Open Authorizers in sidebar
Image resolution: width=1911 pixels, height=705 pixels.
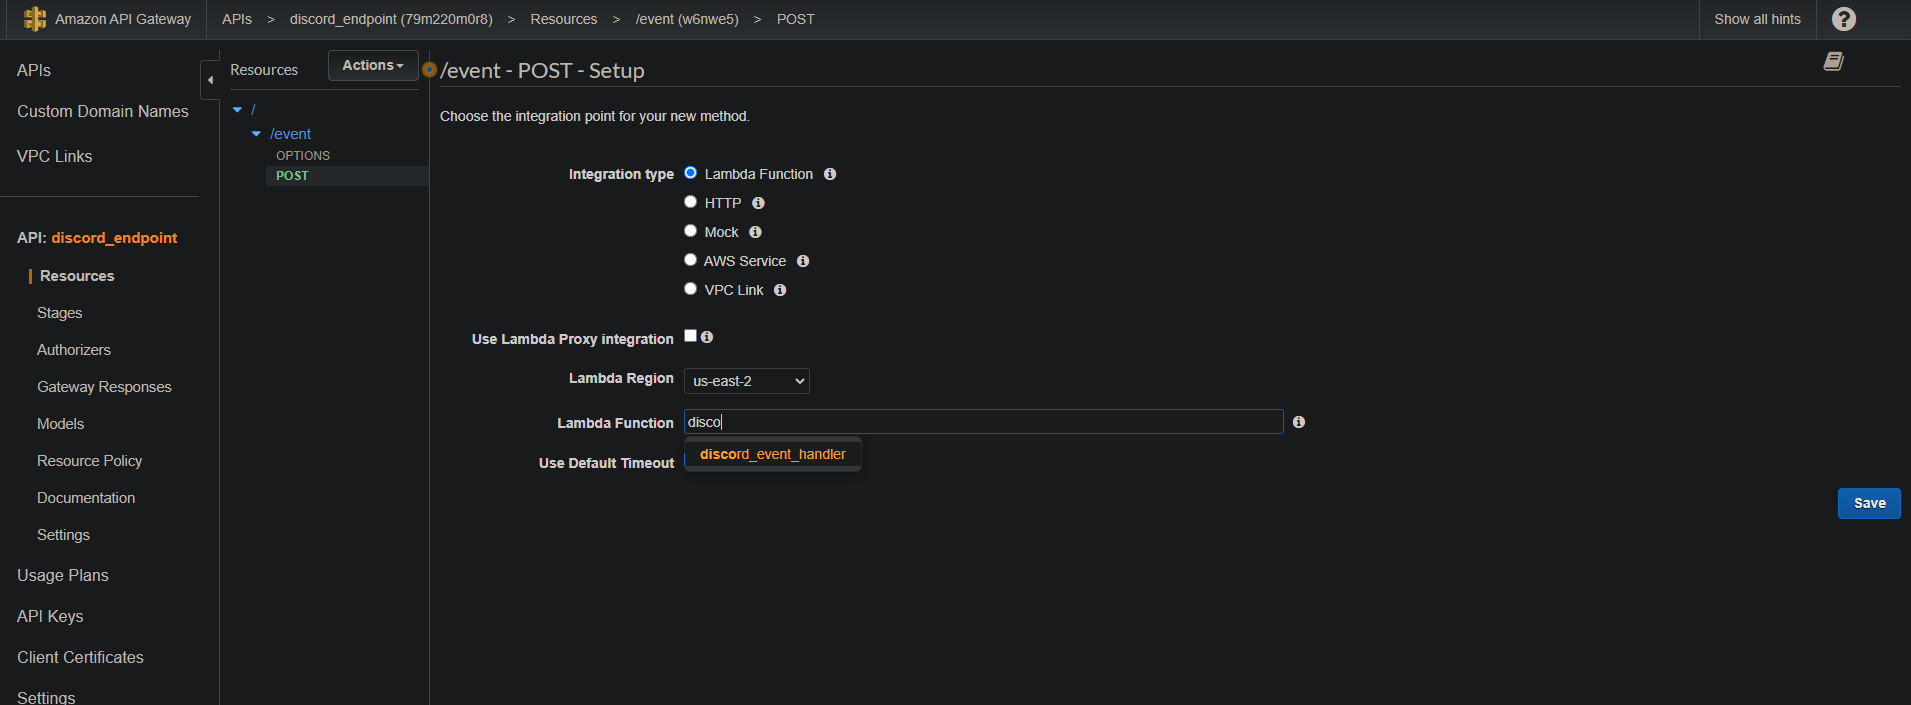tap(74, 350)
